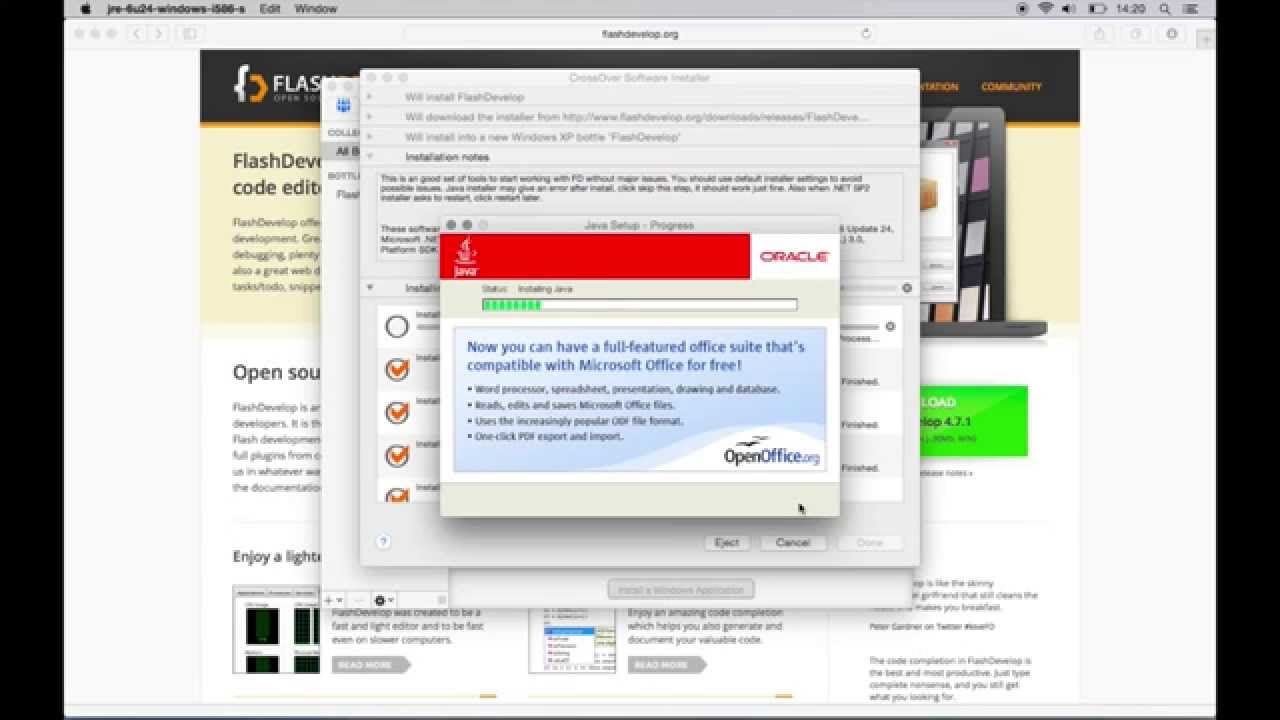Image resolution: width=1280 pixels, height=720 pixels.
Task: Cancel overall installation with the x icon
Action: (x=907, y=288)
